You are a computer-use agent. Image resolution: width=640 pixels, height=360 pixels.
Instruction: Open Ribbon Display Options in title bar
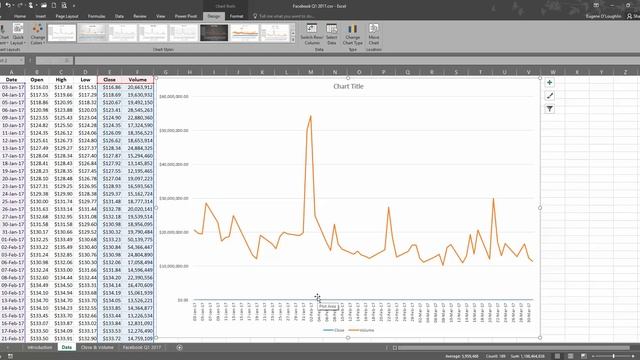[x=596, y=5]
